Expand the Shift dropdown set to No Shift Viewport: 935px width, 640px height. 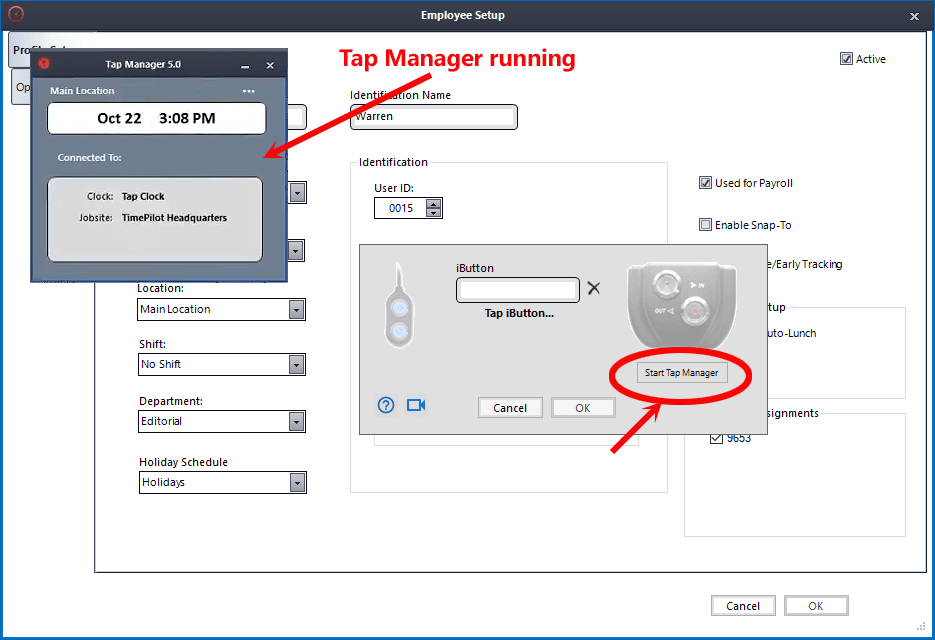[x=295, y=364]
